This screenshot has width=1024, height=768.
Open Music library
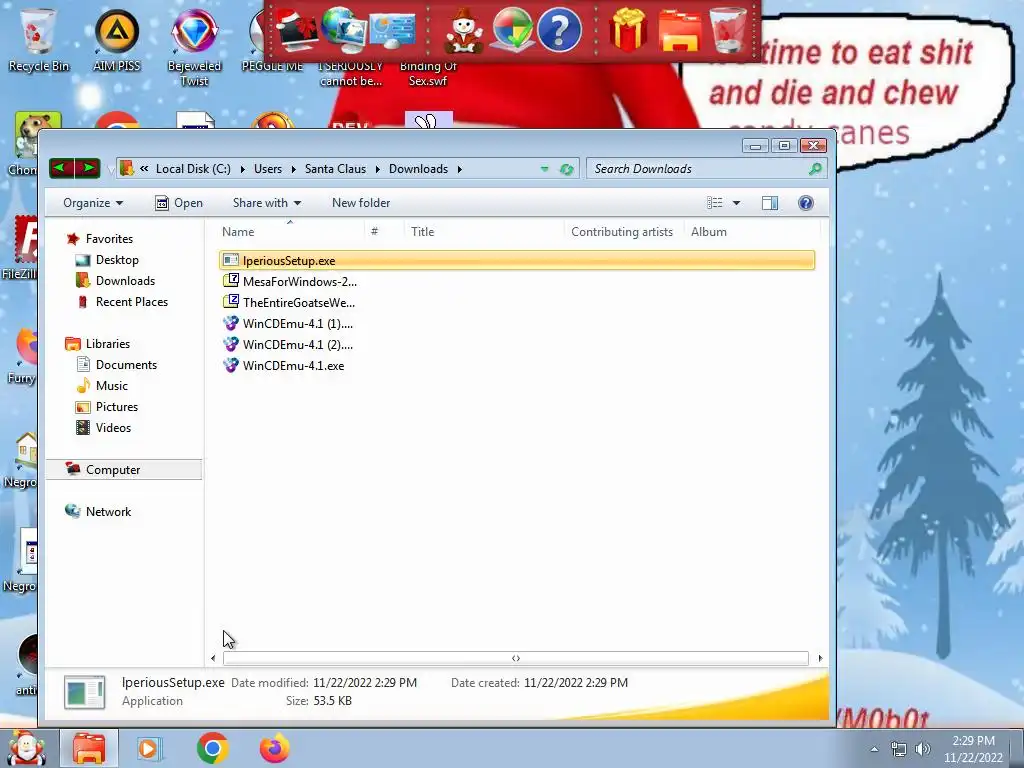coord(112,386)
